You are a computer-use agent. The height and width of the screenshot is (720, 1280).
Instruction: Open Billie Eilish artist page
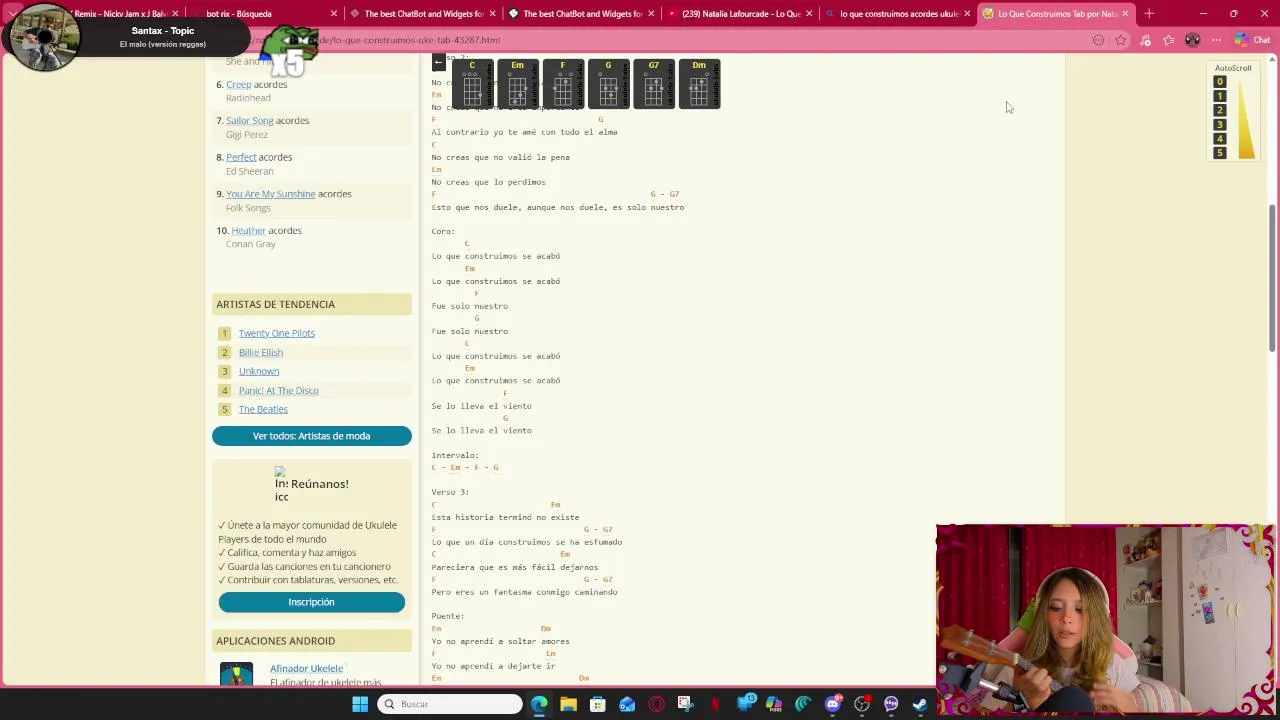coord(260,352)
